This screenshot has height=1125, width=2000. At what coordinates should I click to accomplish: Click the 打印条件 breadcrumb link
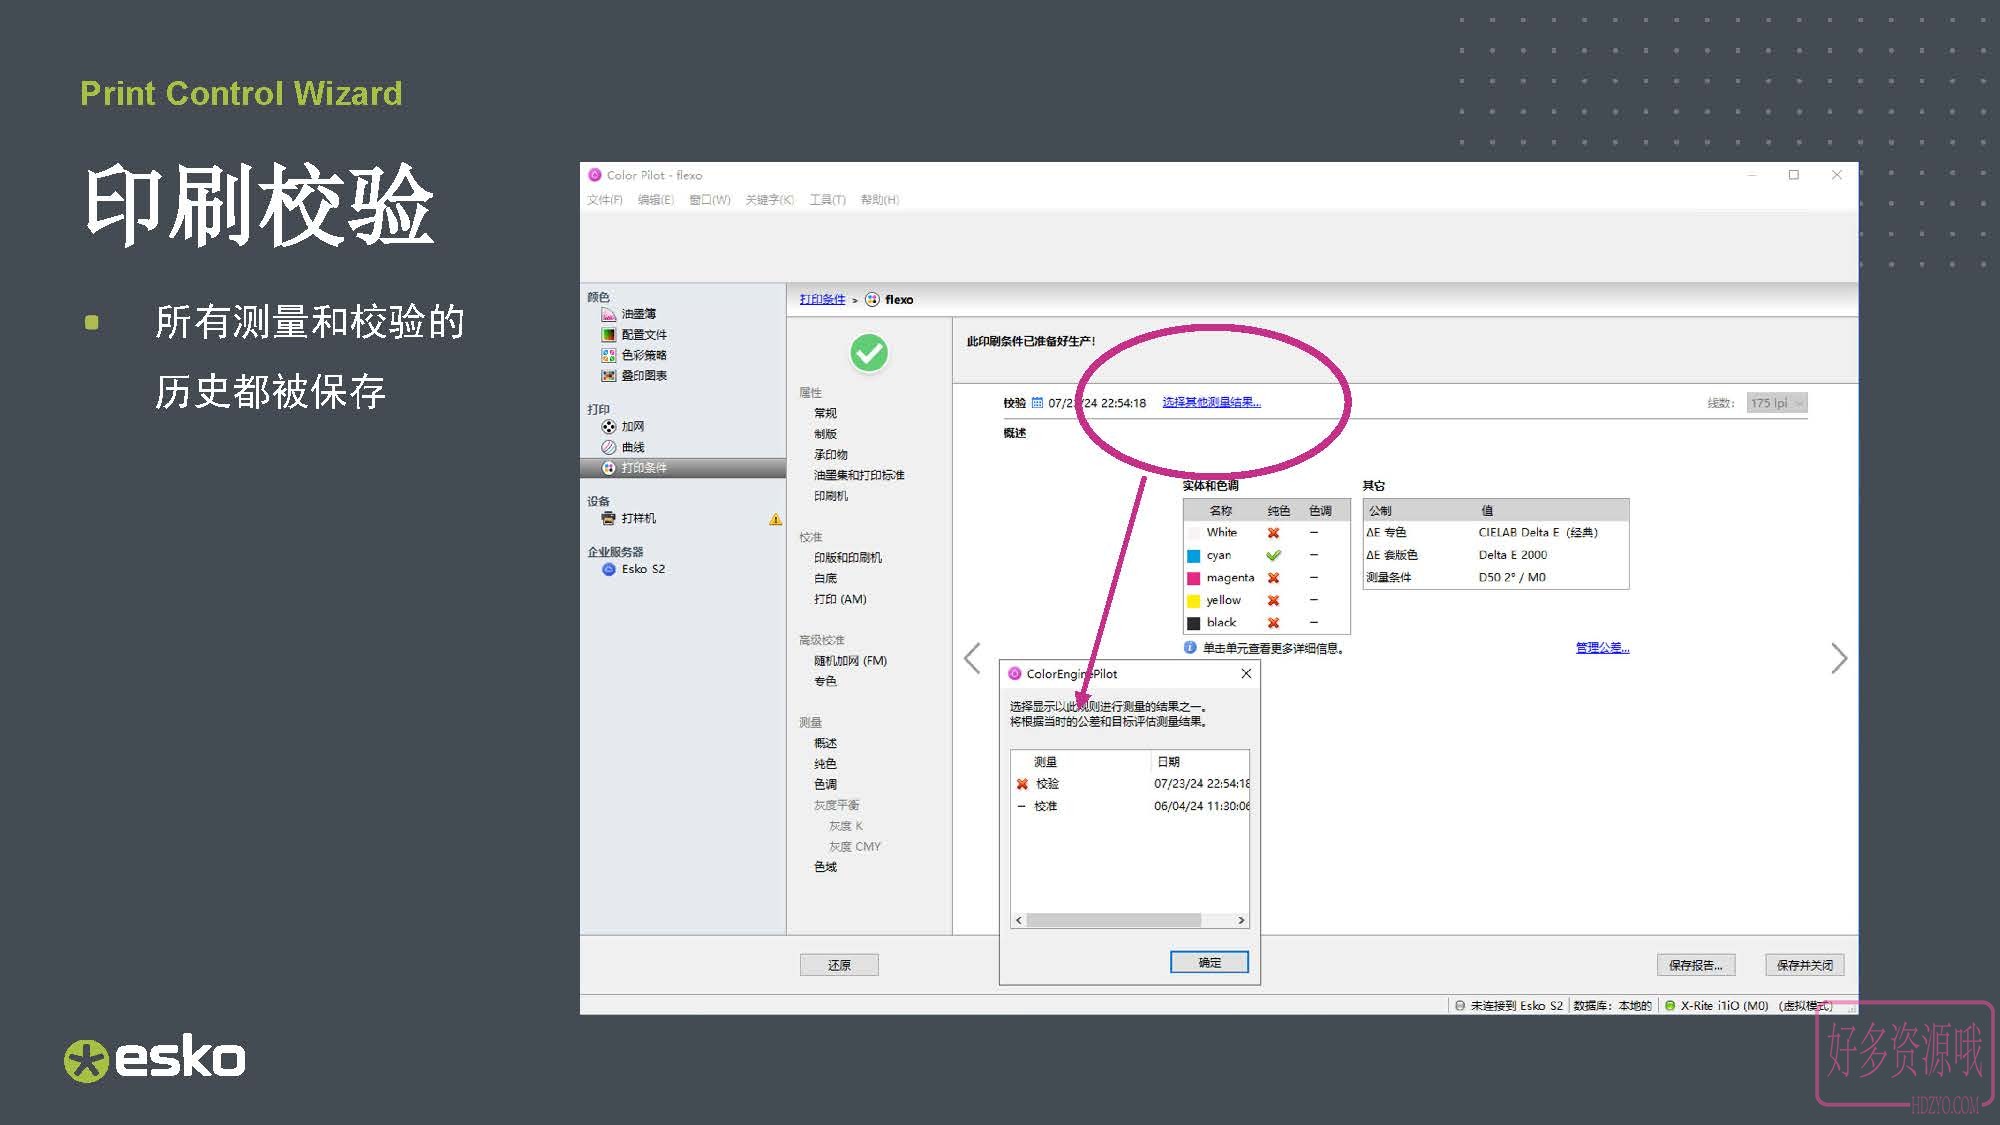tap(822, 300)
